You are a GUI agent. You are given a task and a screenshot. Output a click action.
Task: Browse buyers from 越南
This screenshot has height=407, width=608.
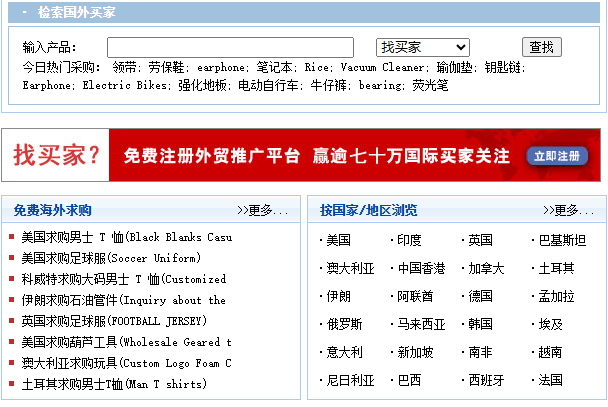(551, 352)
